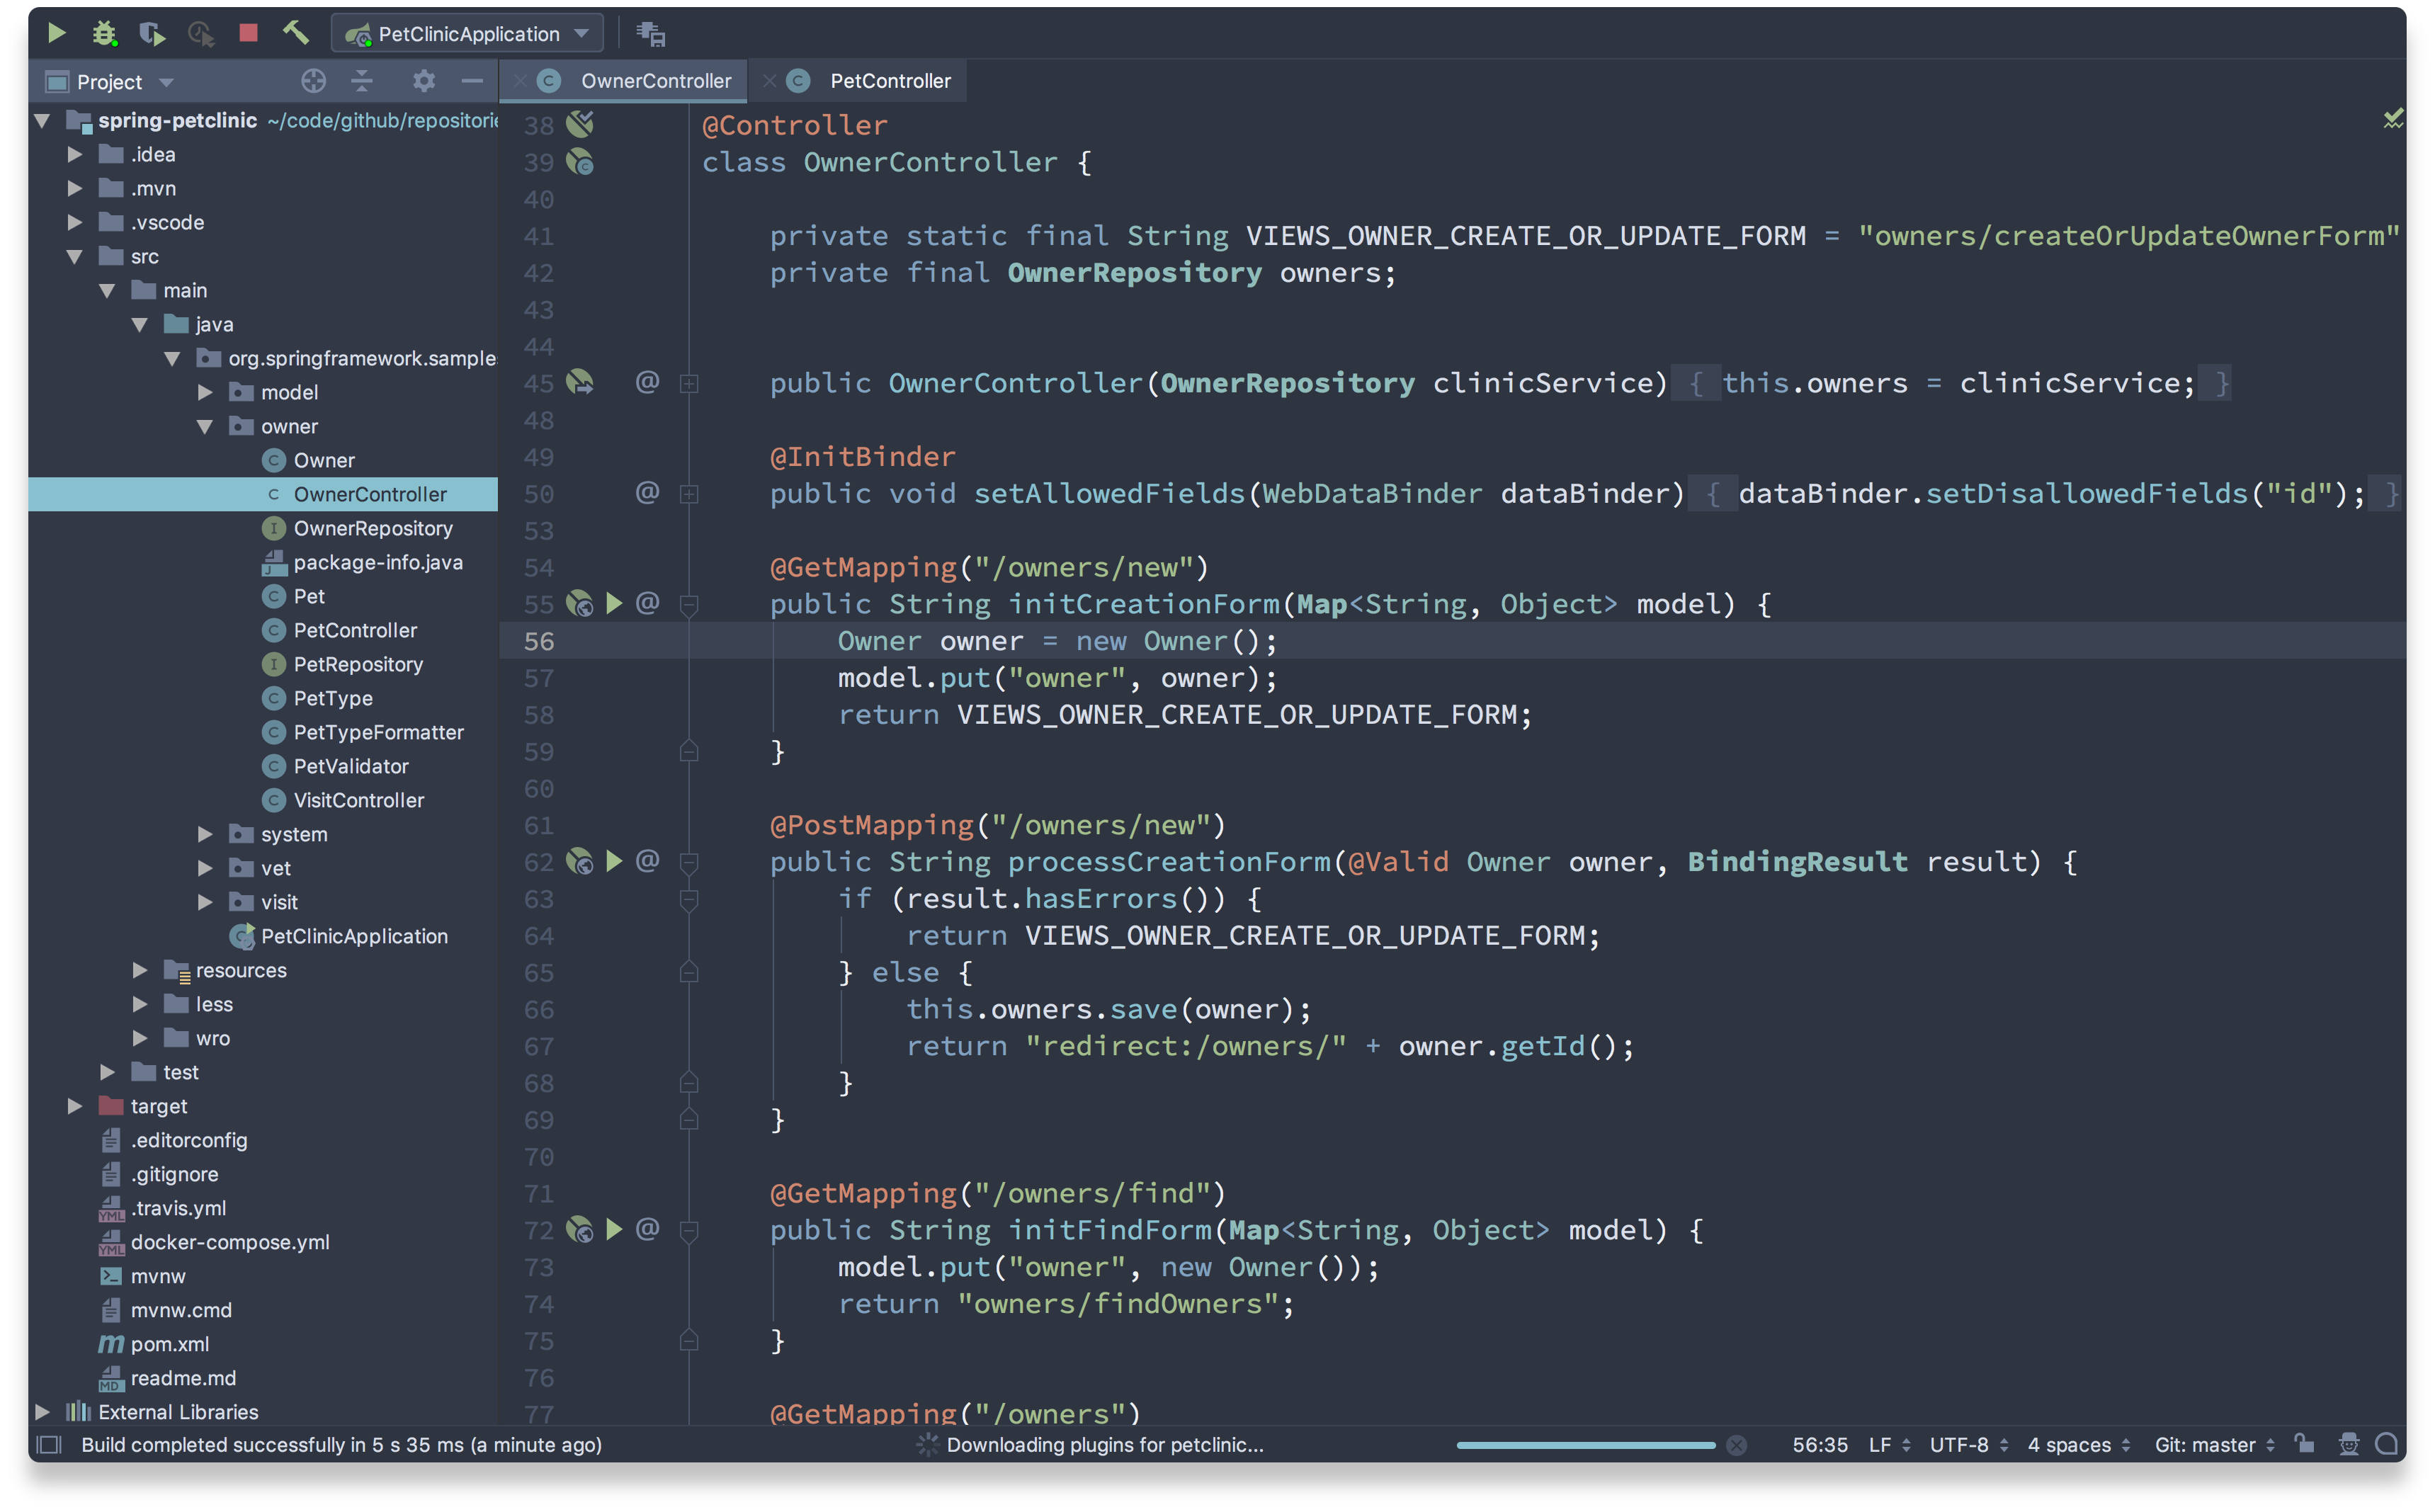Toggle code fold on line 45 constructor

point(689,383)
